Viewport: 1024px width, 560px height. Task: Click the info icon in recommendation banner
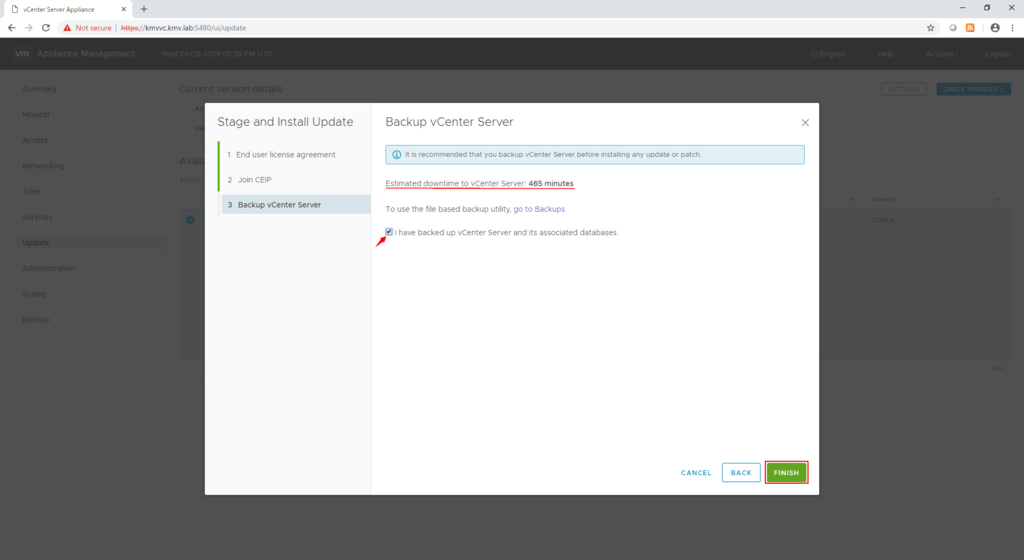(396, 155)
